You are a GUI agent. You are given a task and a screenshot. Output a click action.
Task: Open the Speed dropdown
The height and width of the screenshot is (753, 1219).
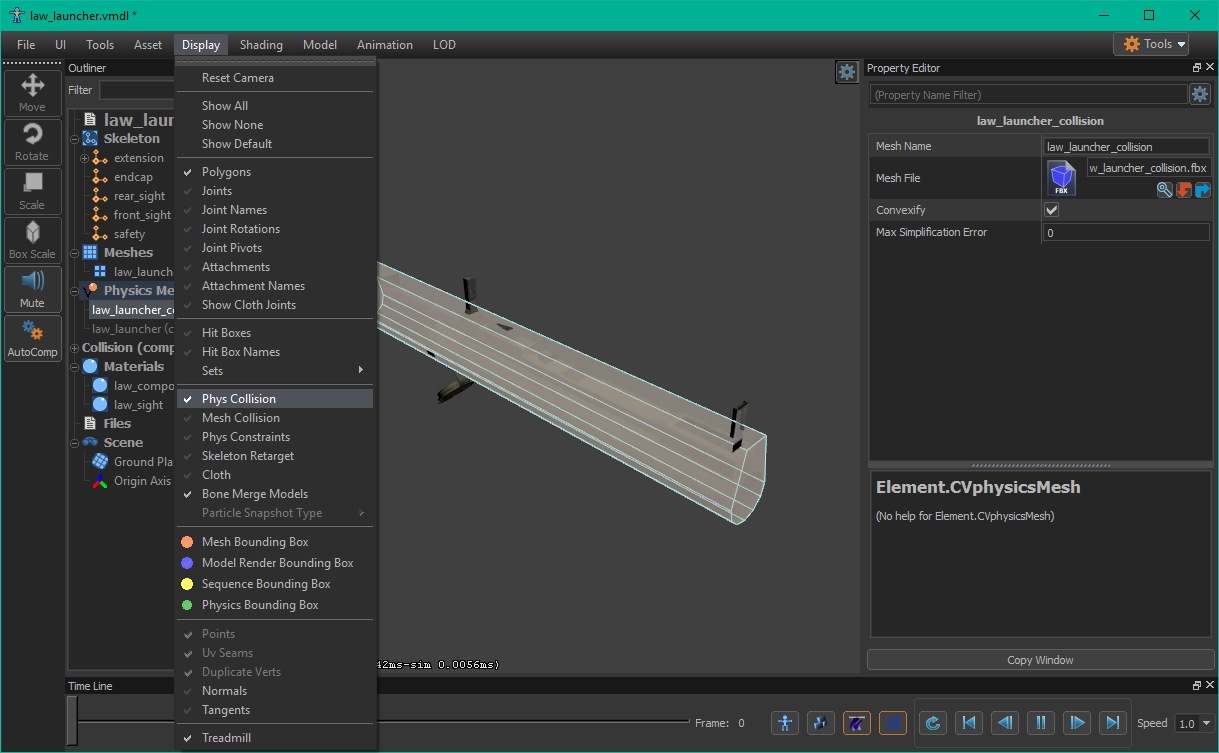click(1195, 723)
